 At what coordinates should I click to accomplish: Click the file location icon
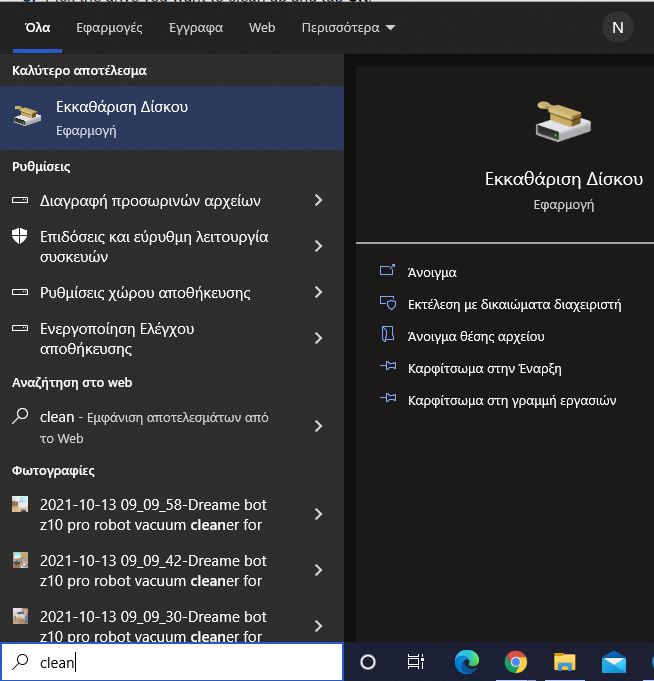point(387,334)
